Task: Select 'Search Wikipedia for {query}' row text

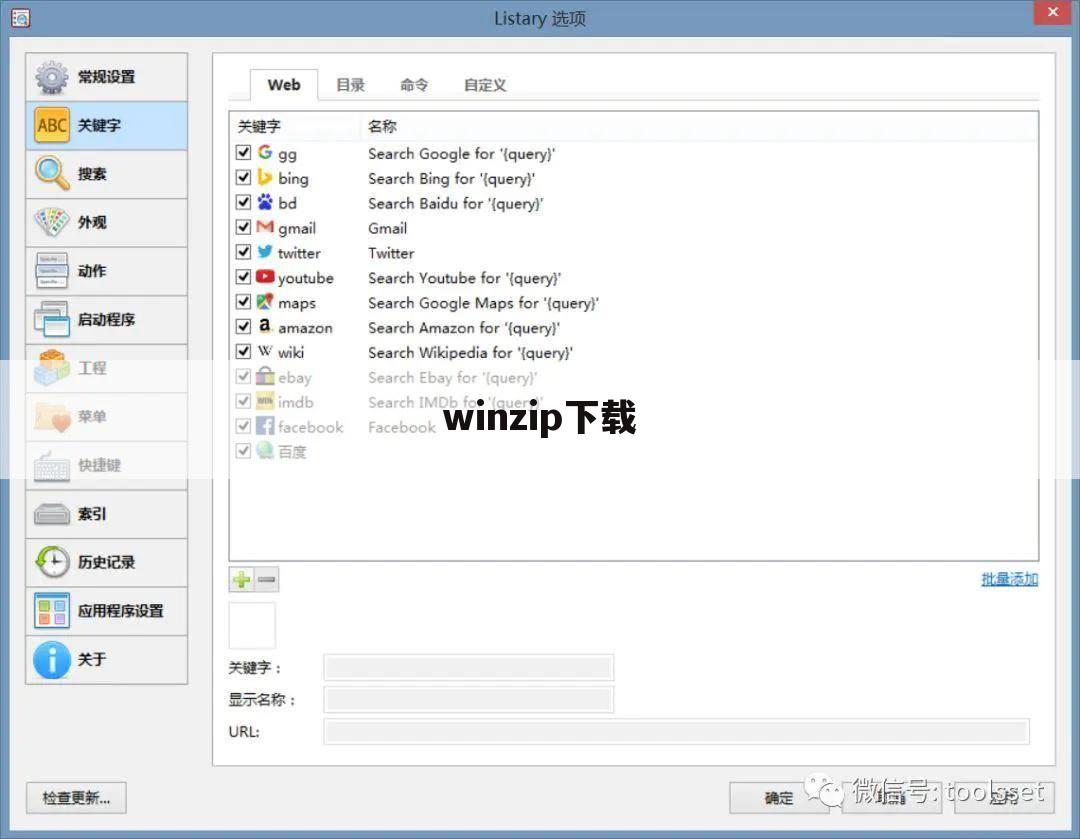Action: (470, 353)
